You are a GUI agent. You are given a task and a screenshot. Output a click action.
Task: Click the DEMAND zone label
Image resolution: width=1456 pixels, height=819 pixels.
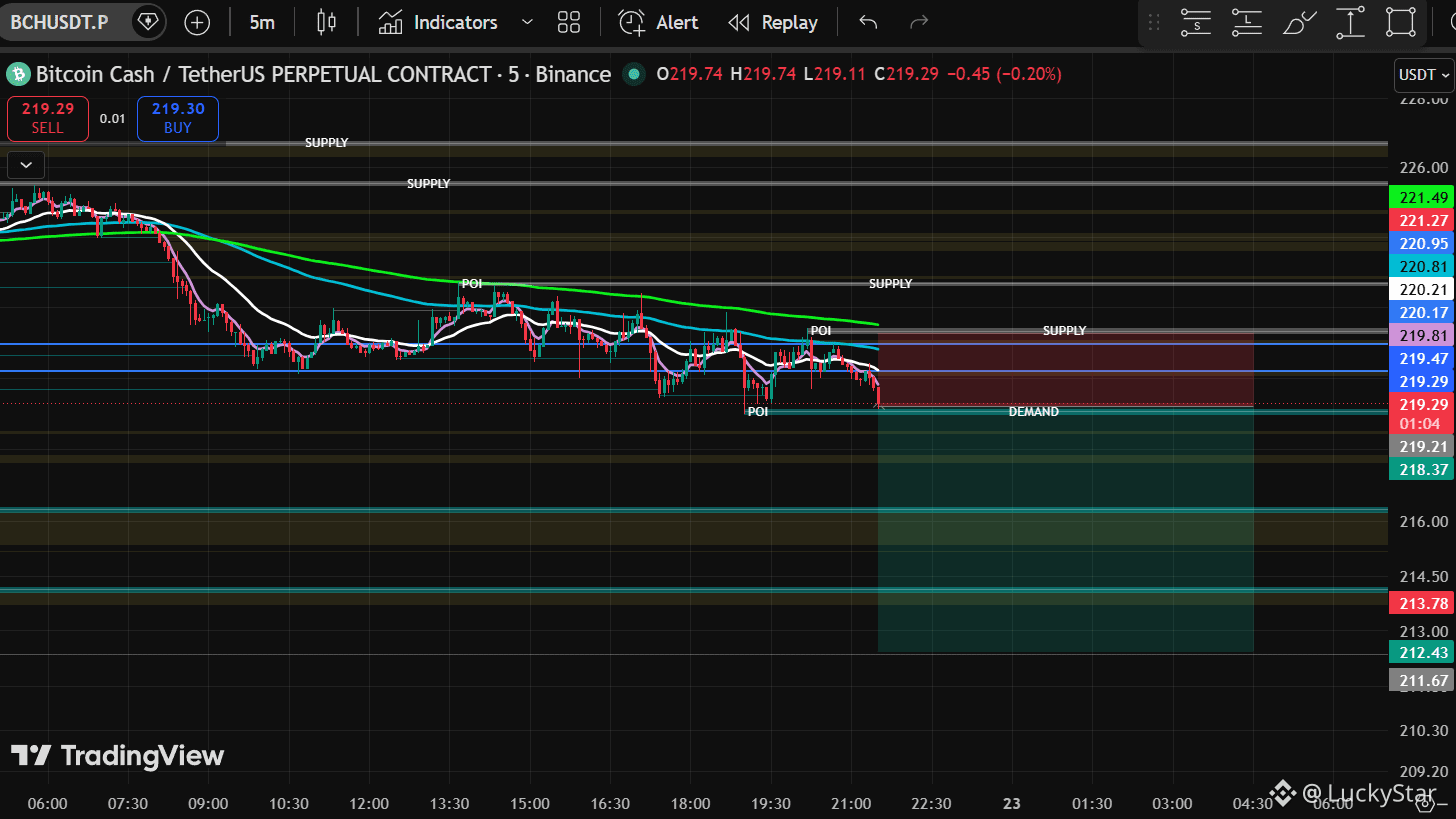tap(1033, 412)
